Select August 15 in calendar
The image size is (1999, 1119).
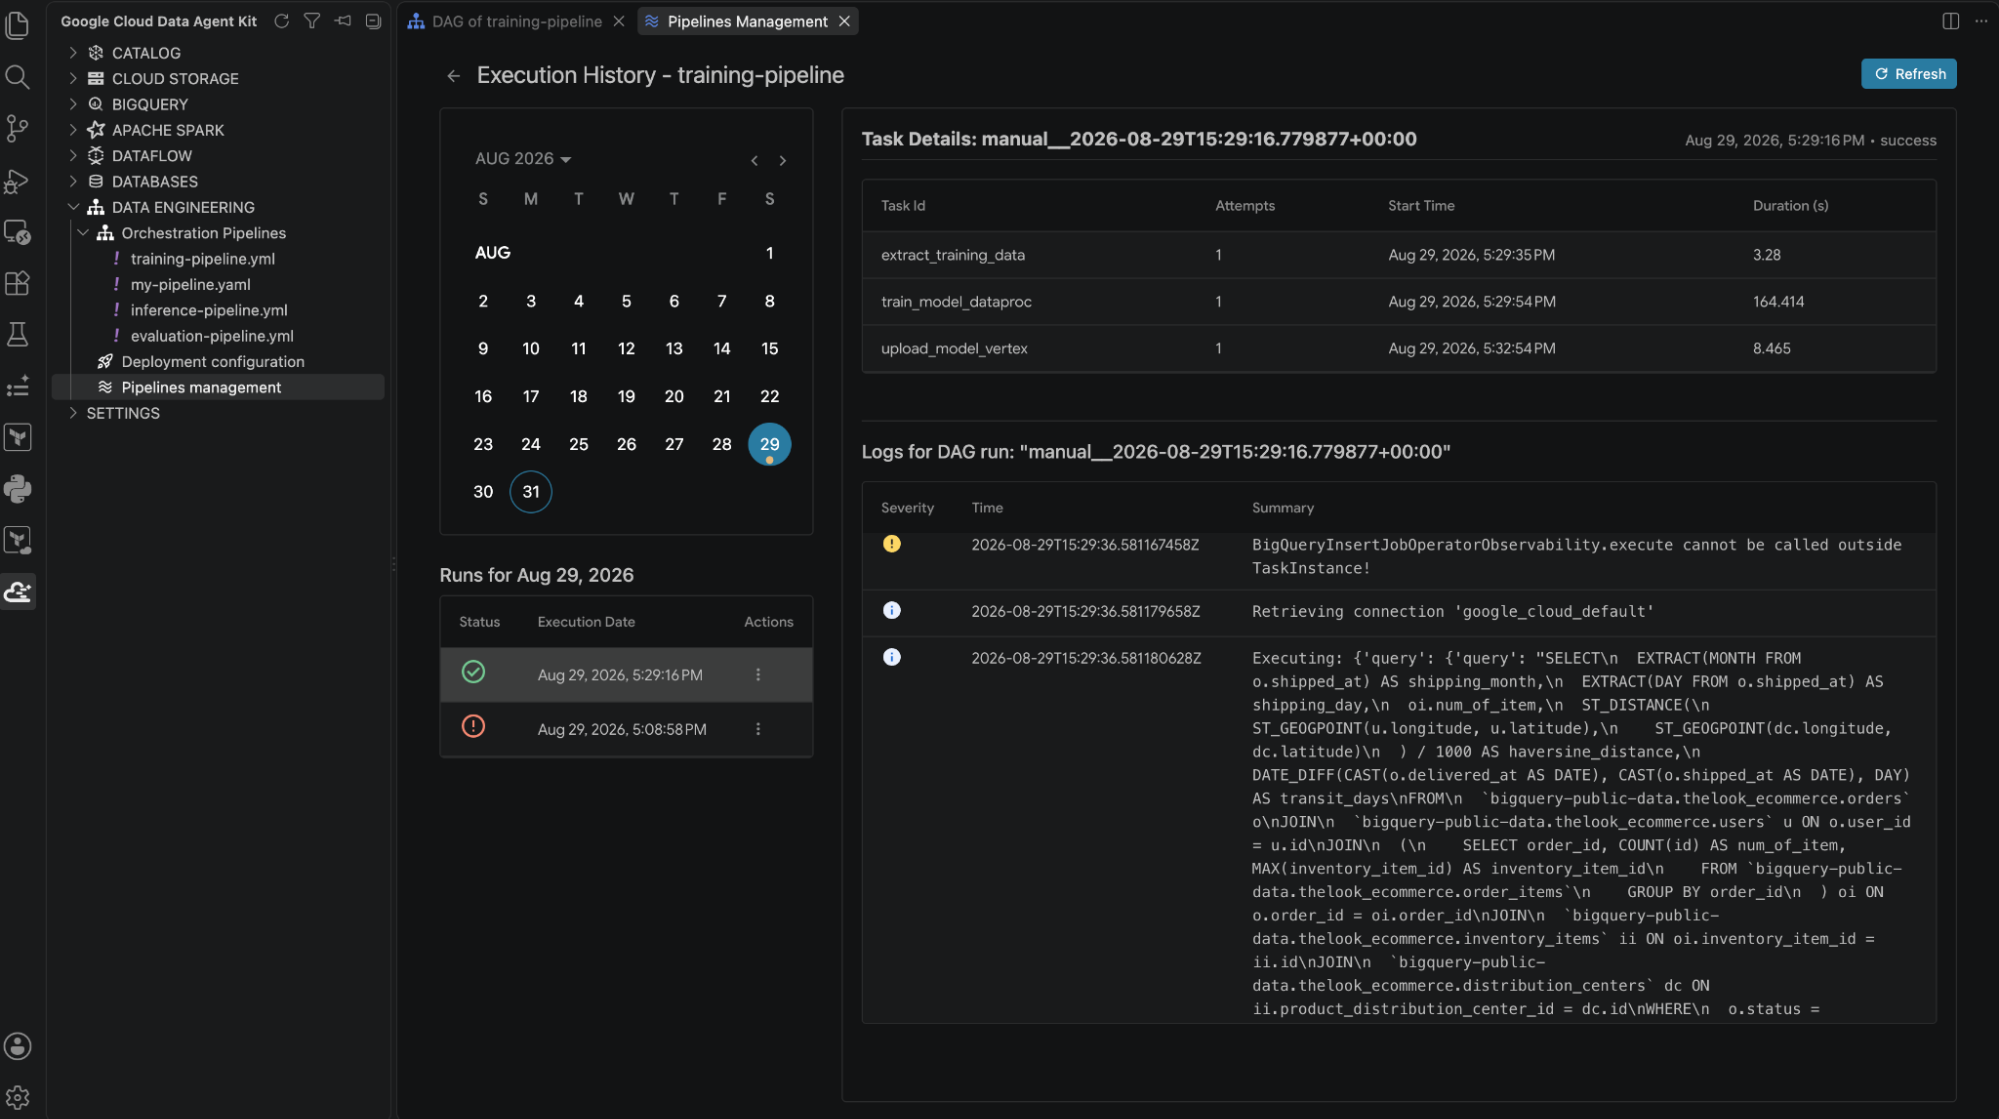[x=769, y=349]
